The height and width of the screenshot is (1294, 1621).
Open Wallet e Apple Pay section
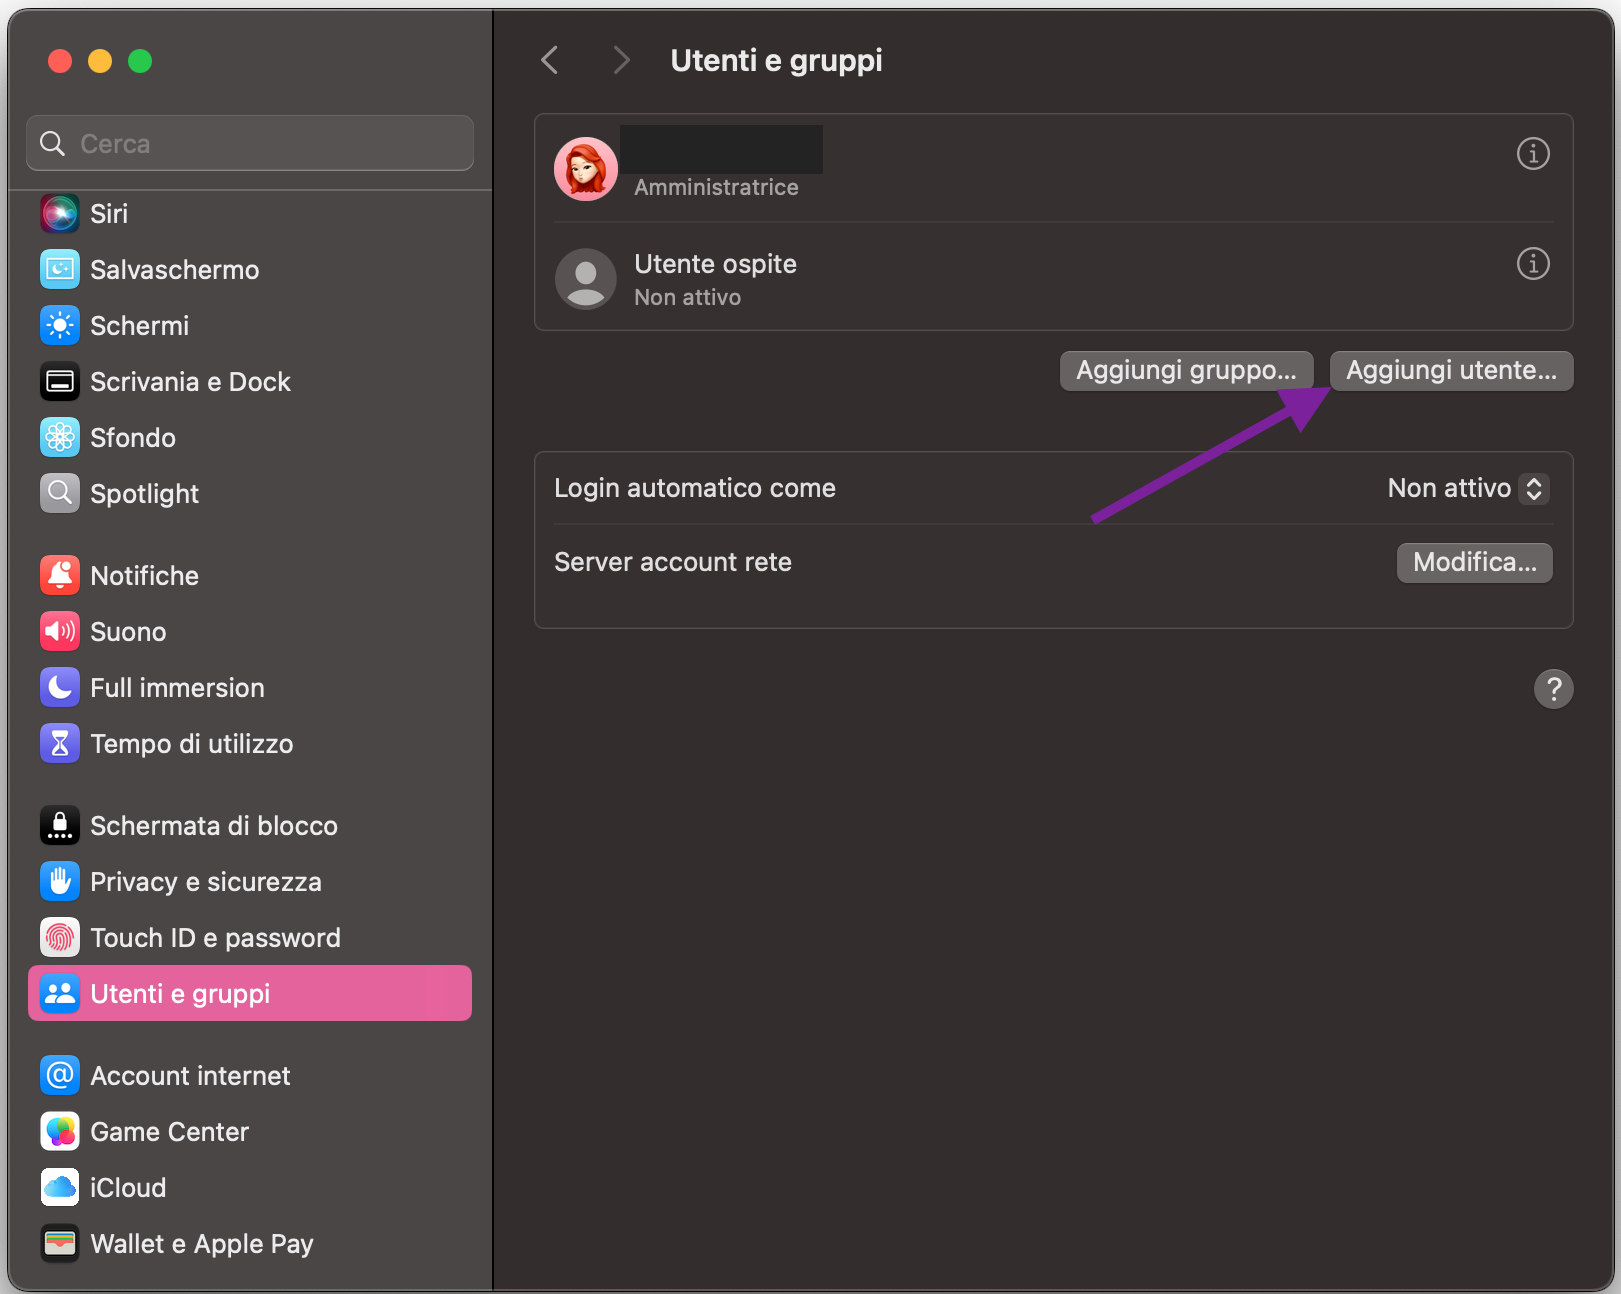201,1243
